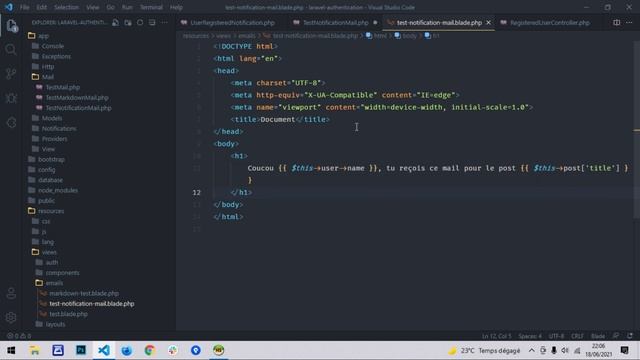Open the Run and Debug view
The height and width of the screenshot is (360, 640).
click(x=11, y=98)
